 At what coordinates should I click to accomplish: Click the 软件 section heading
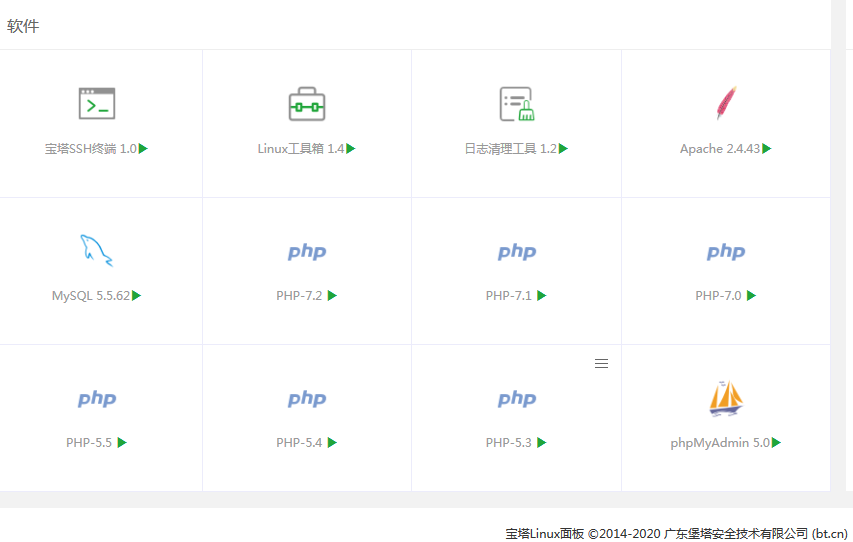23,26
